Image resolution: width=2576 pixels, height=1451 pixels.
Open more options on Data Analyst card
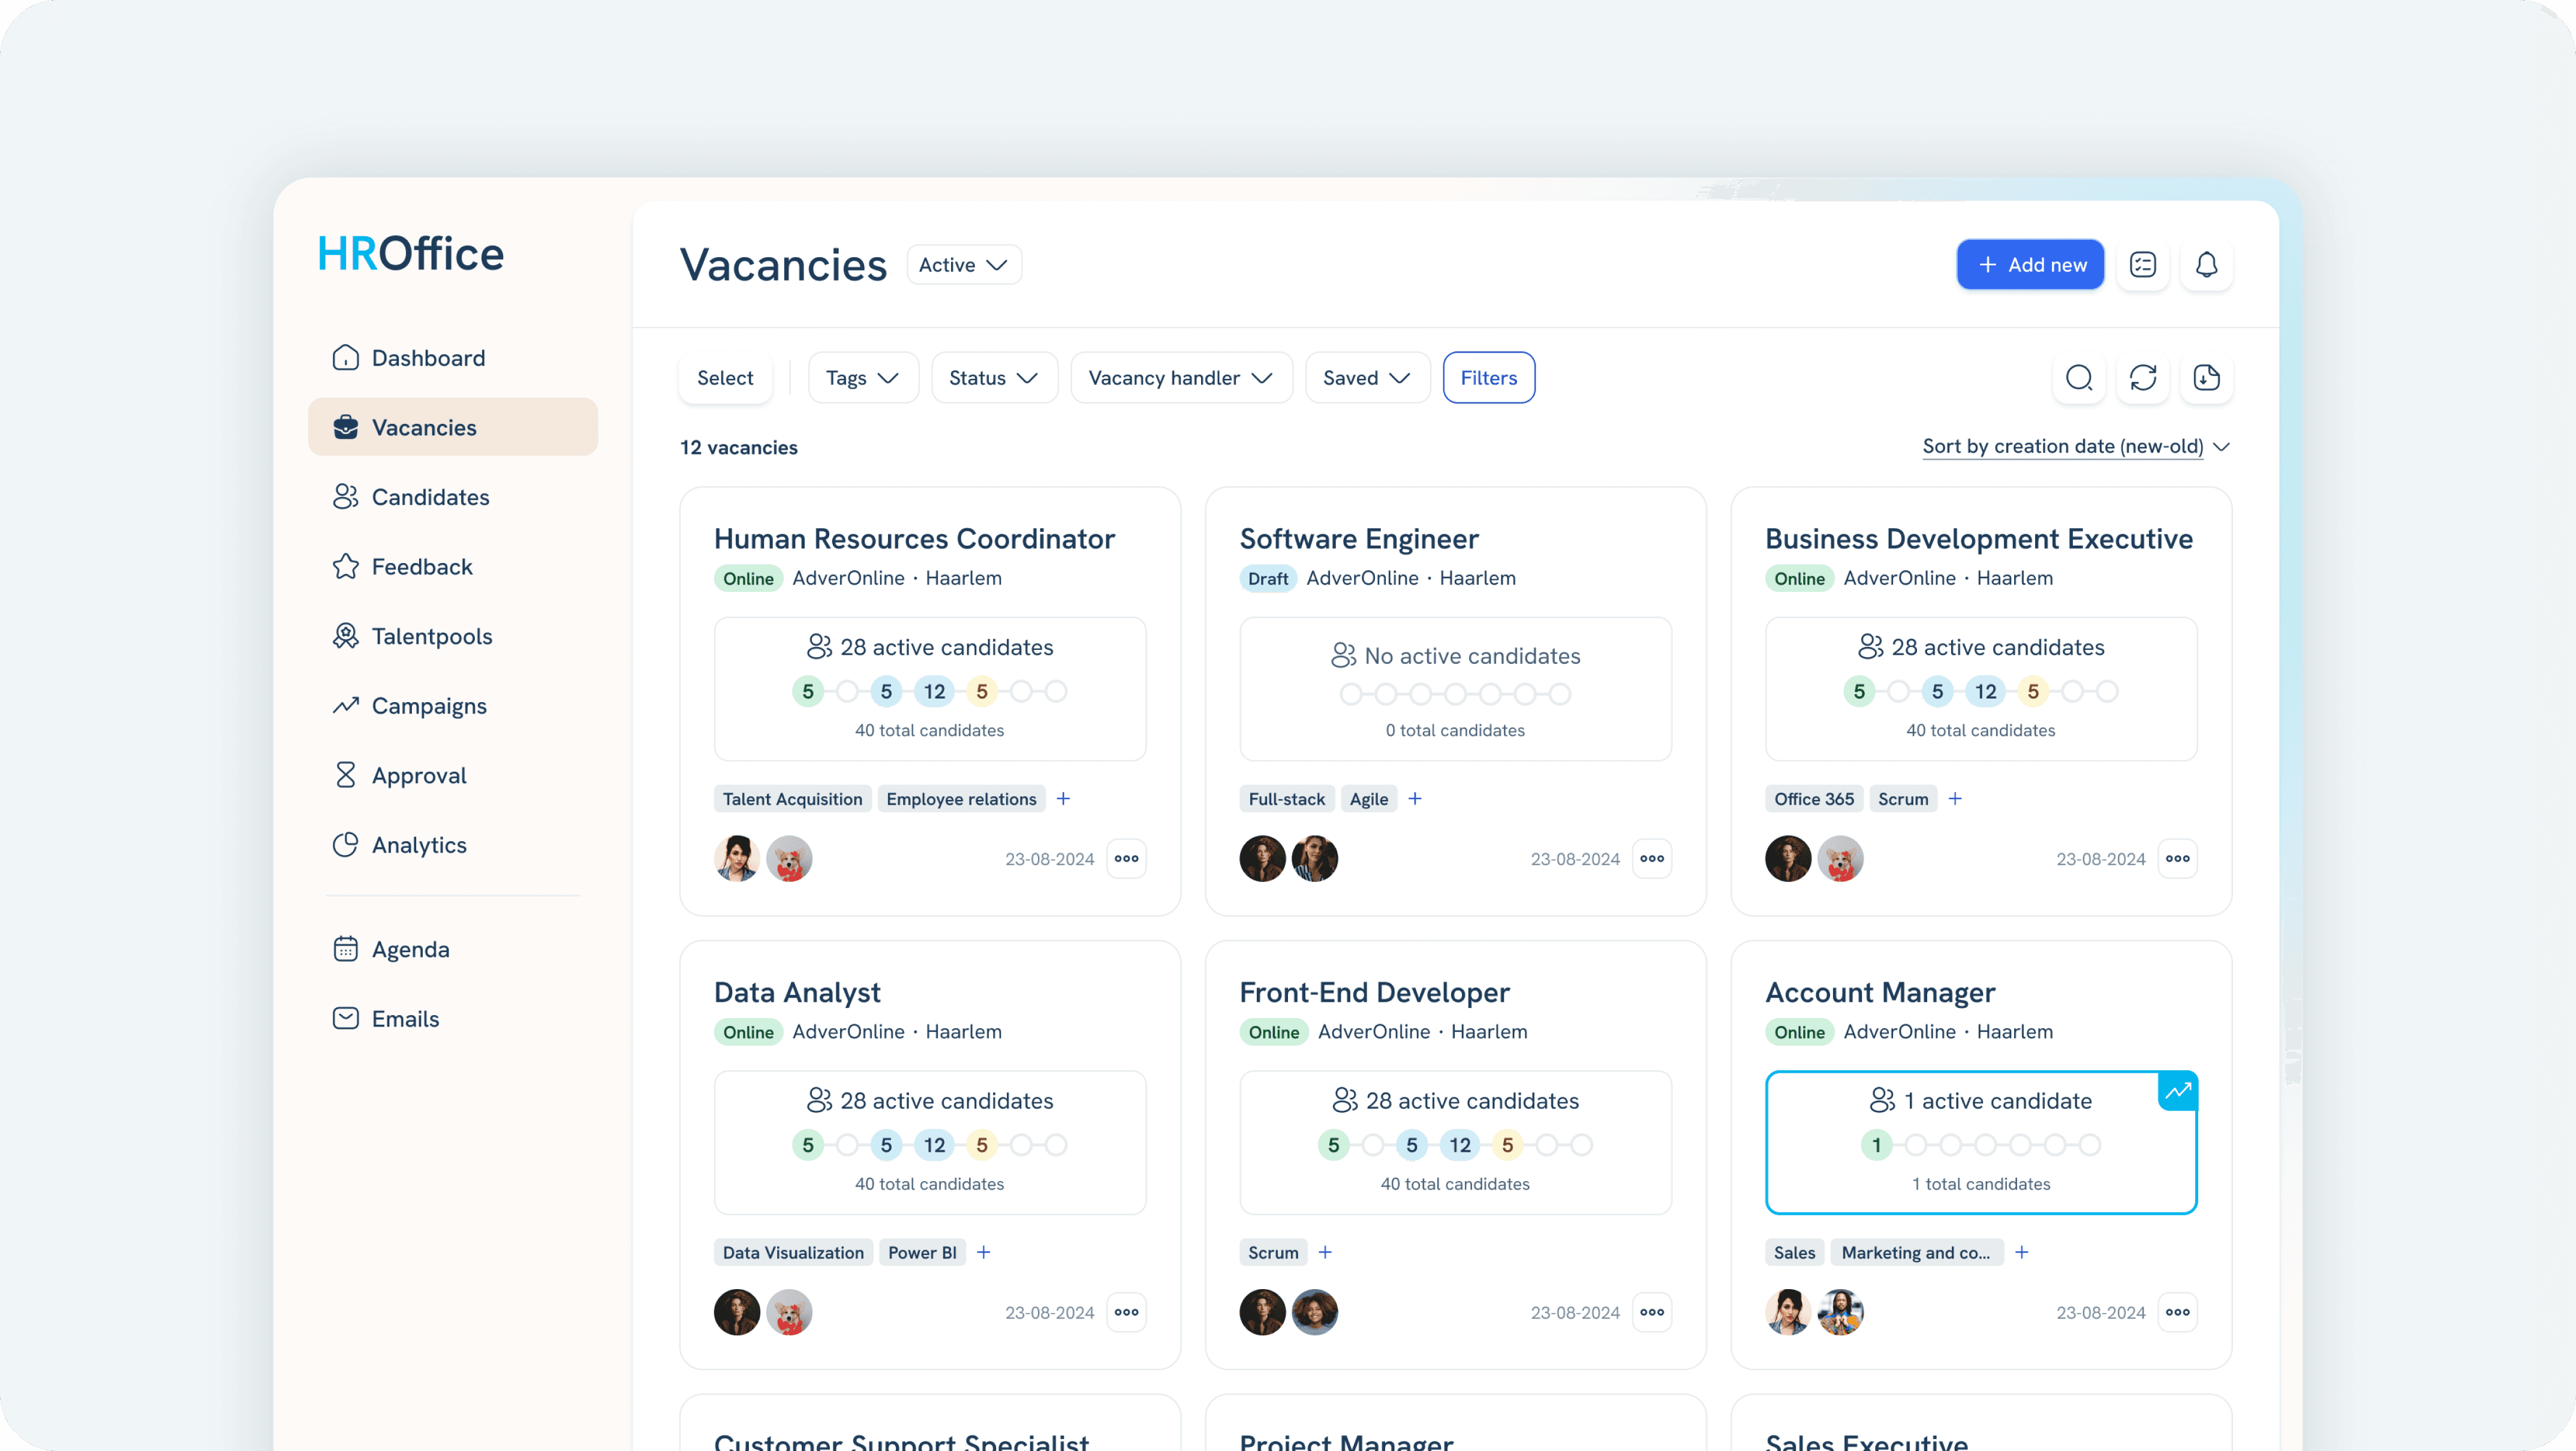(x=1126, y=1312)
